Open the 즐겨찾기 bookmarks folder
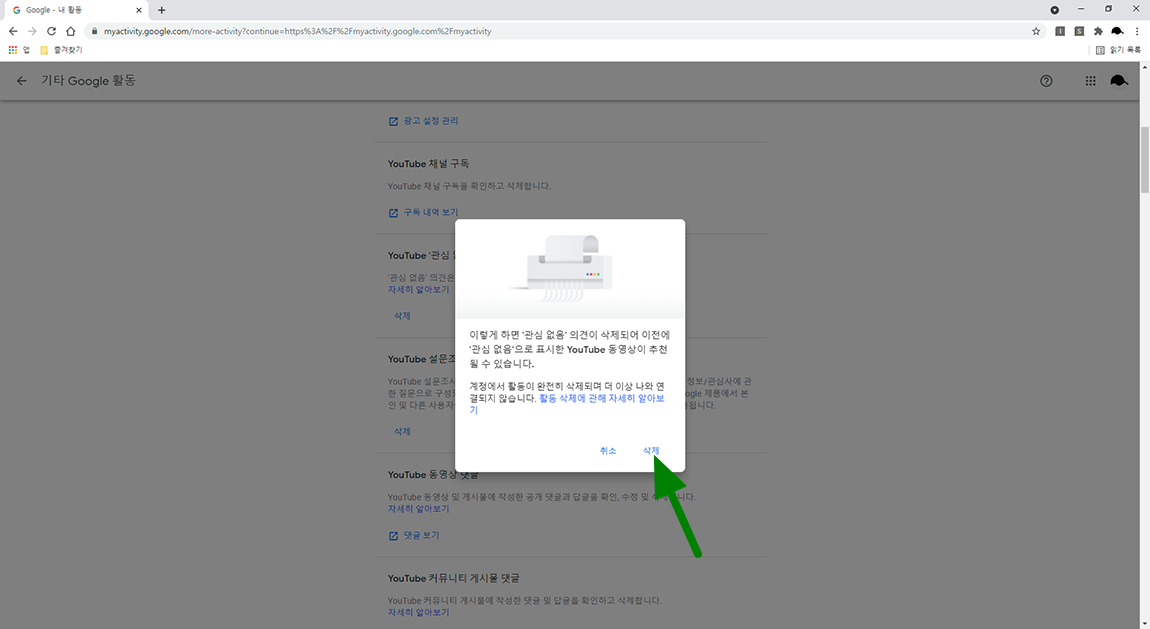1150x629 pixels. 61,50
